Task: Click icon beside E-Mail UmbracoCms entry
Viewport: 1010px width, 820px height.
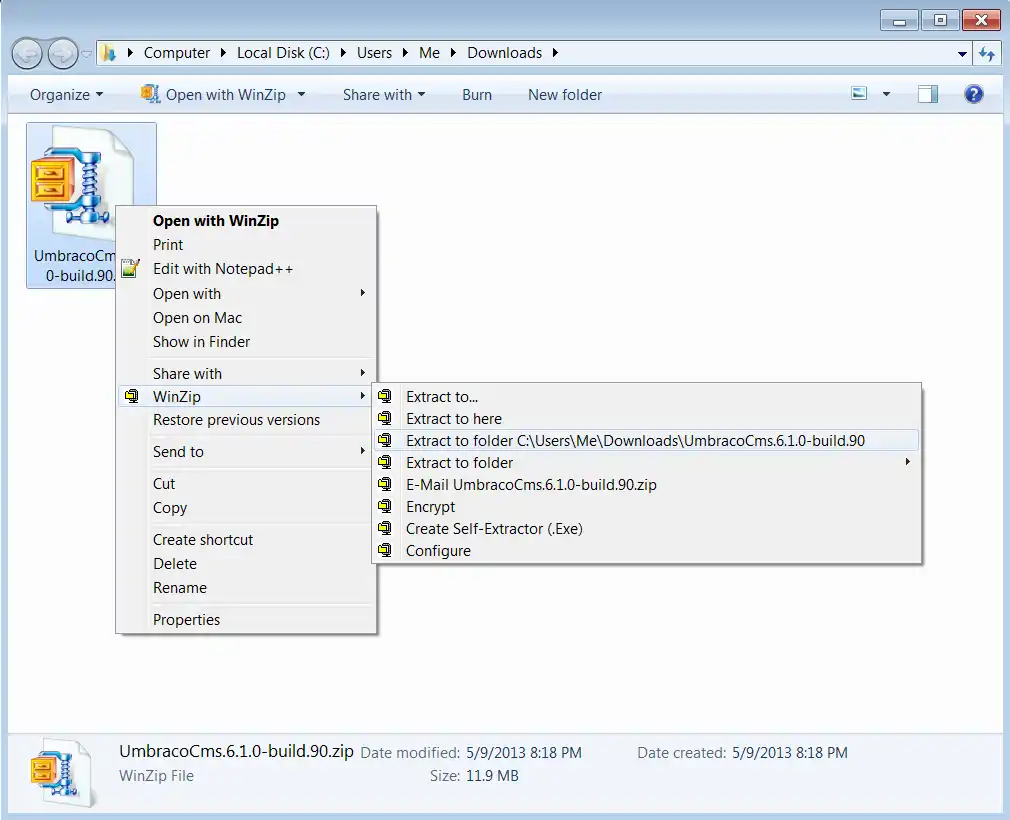Action: 385,484
